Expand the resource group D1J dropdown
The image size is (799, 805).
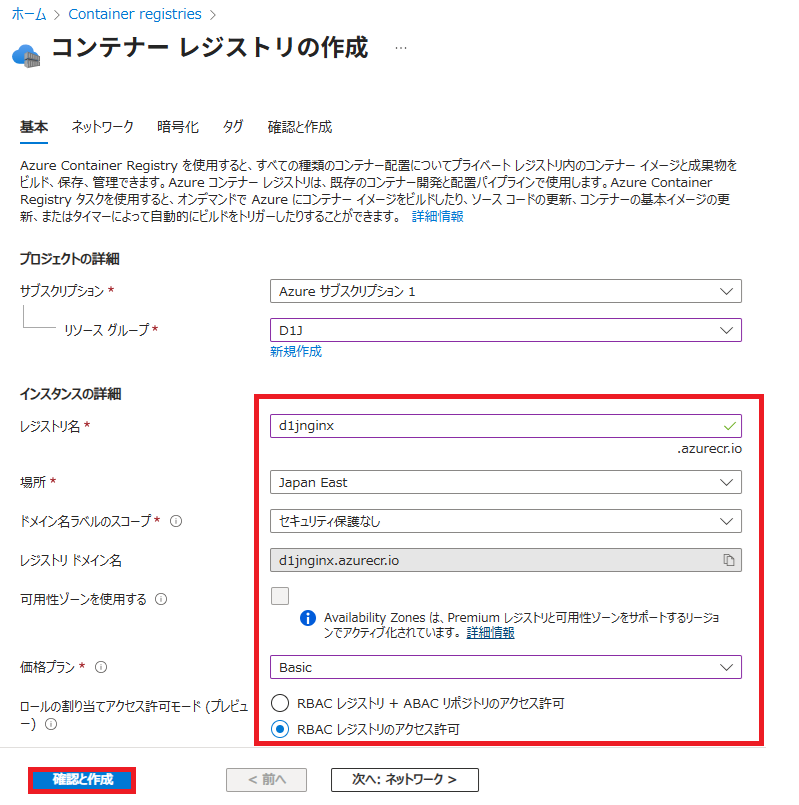505,330
